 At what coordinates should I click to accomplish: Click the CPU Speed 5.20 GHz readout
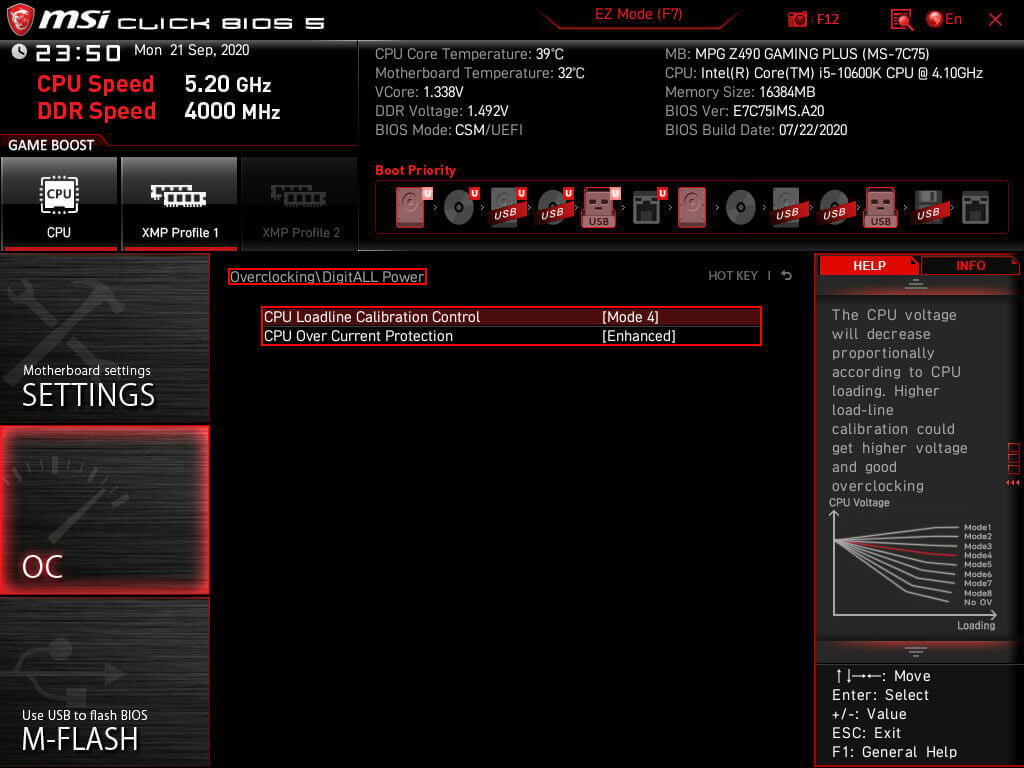click(154, 84)
